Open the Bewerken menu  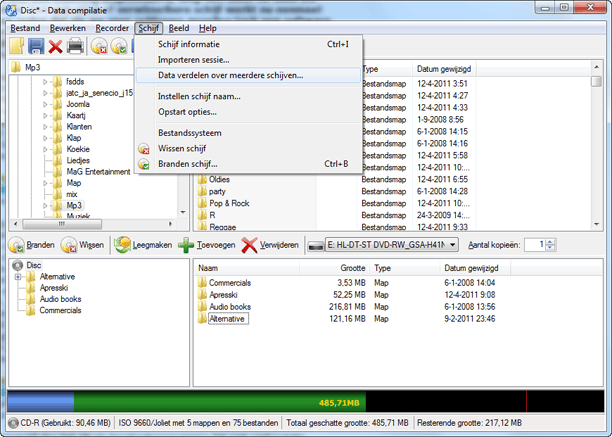(68, 28)
